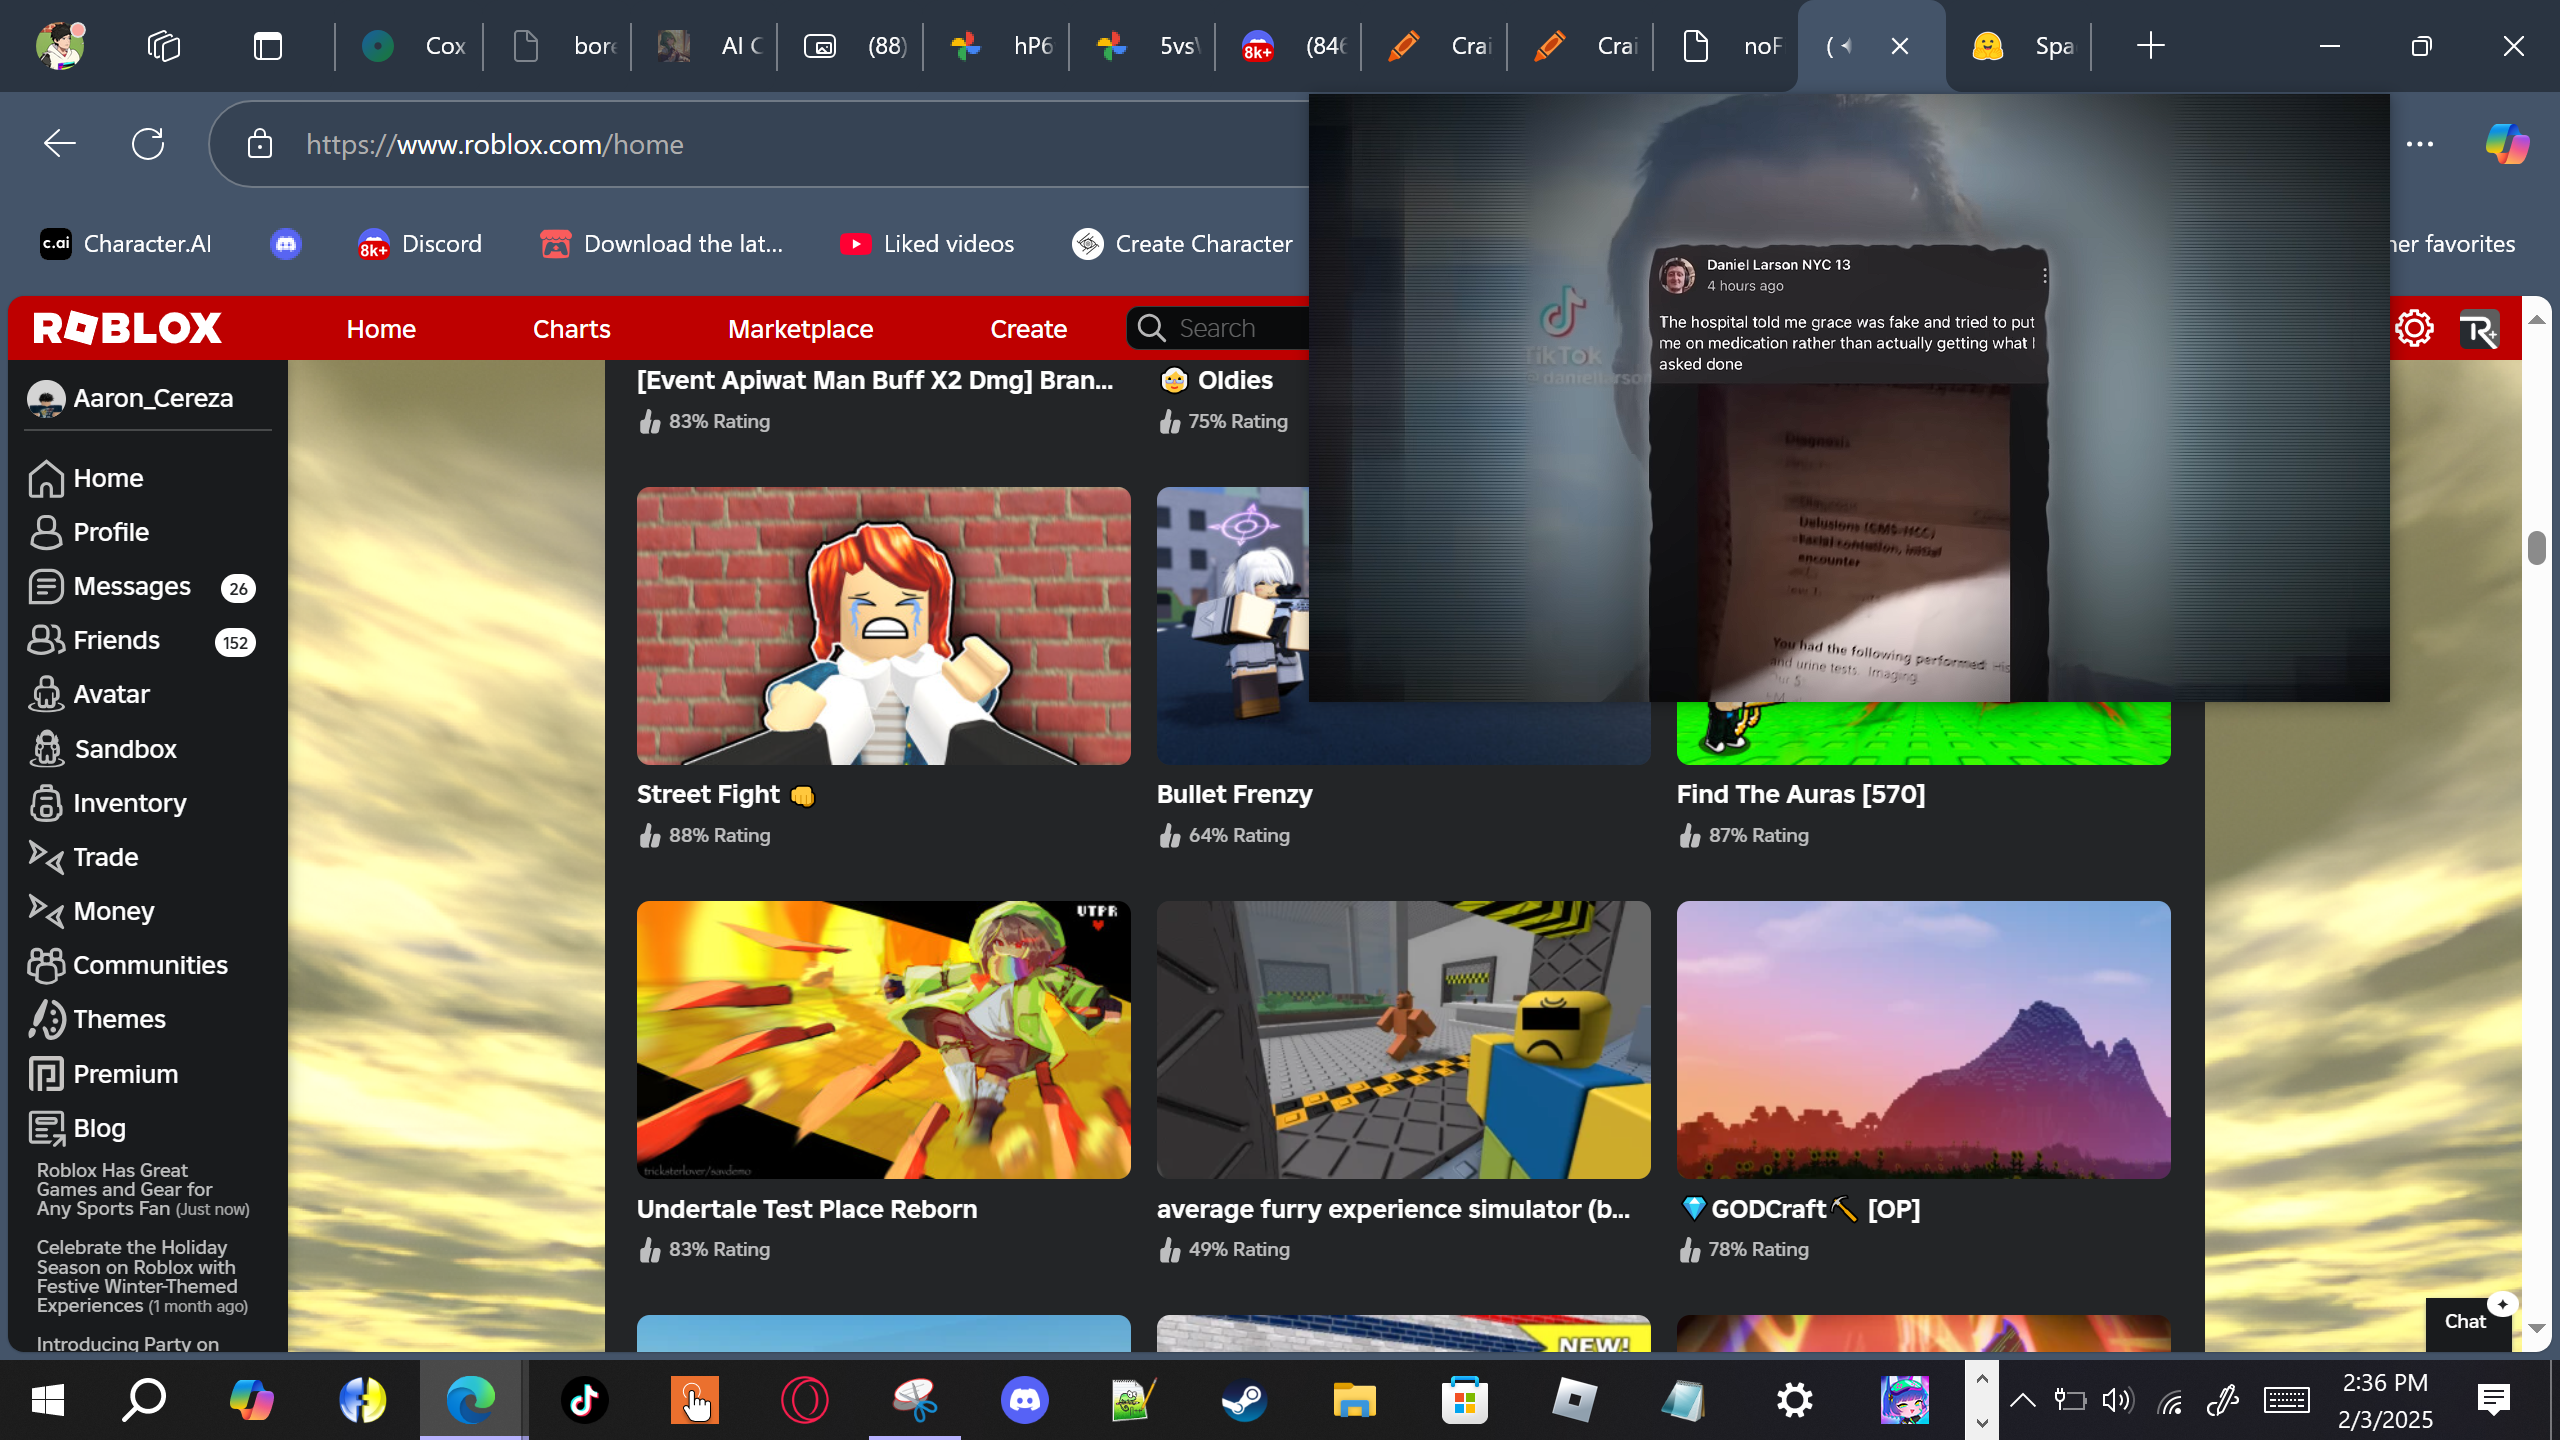The width and height of the screenshot is (2560, 1440).
Task: Open the Liked videos bookmark
Action: tap(927, 244)
